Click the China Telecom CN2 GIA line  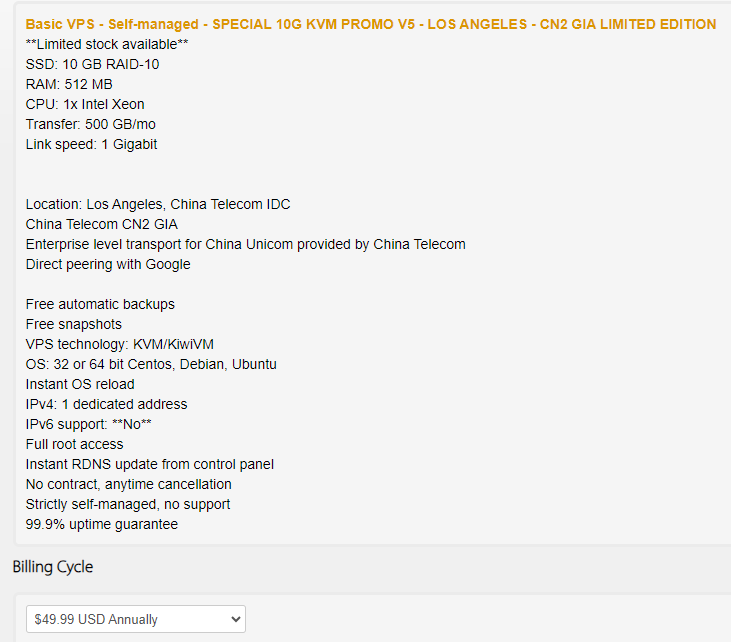(102, 224)
